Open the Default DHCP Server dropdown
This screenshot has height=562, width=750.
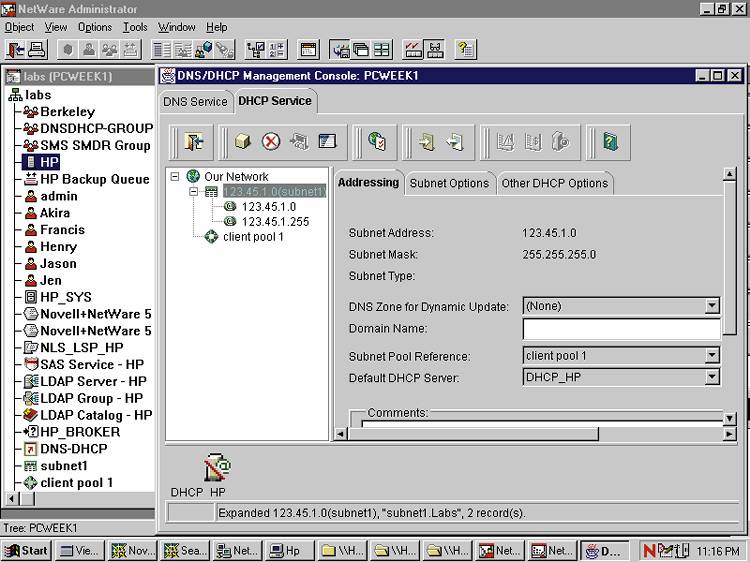coord(712,377)
